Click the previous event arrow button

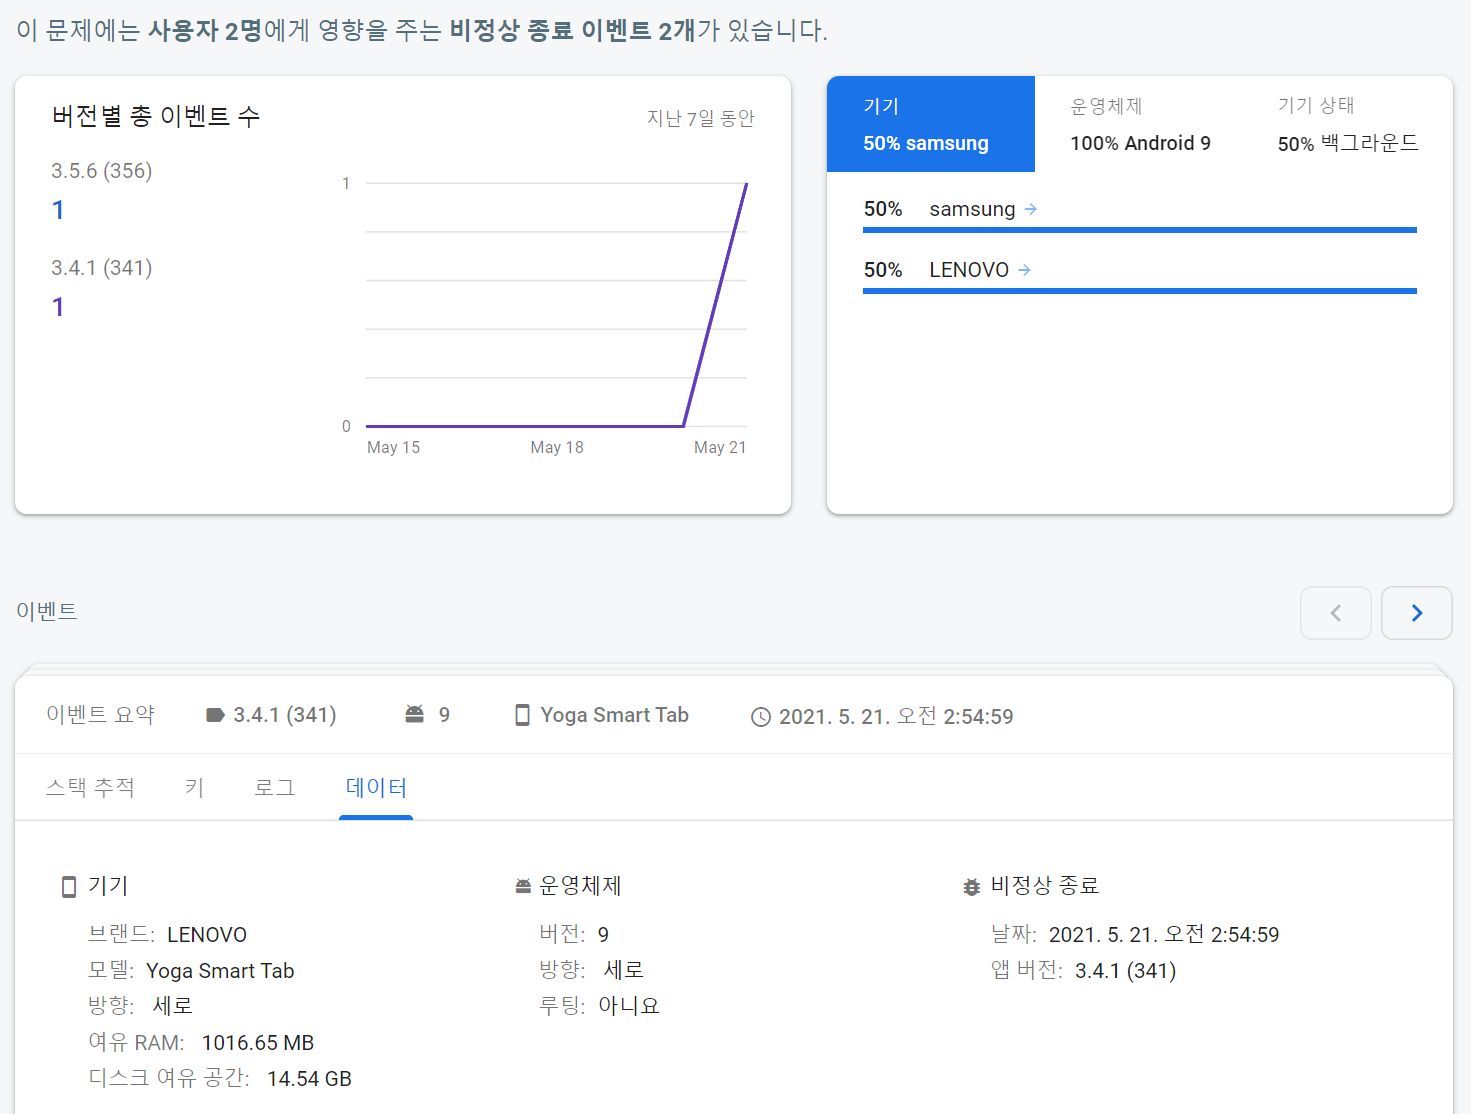coord(1335,613)
